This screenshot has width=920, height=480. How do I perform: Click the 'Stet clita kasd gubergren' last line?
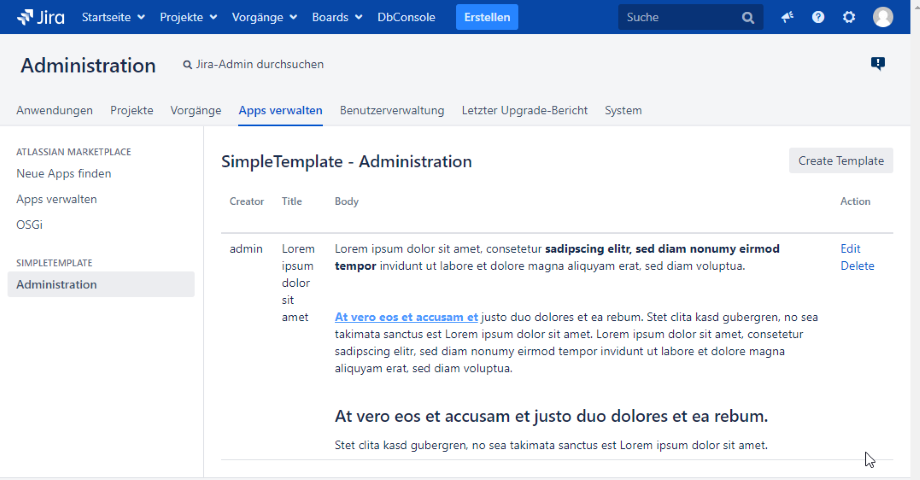click(x=551, y=445)
